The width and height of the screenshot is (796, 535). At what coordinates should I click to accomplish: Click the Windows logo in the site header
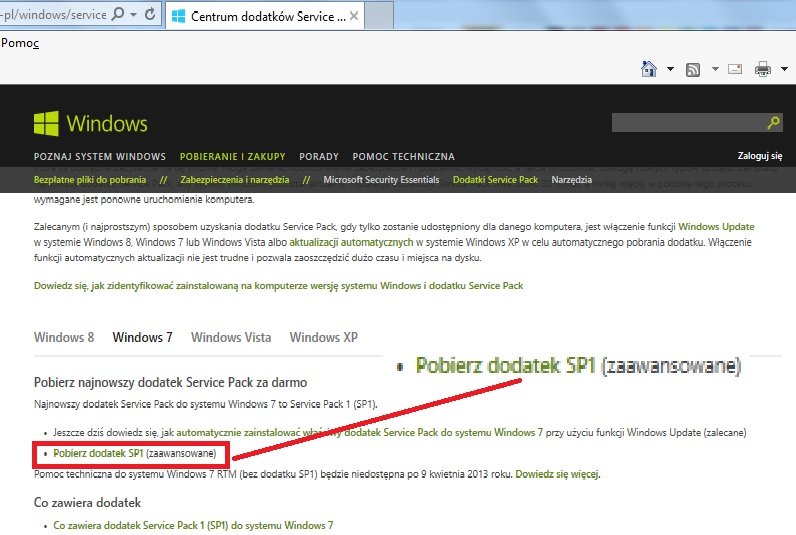(x=90, y=123)
